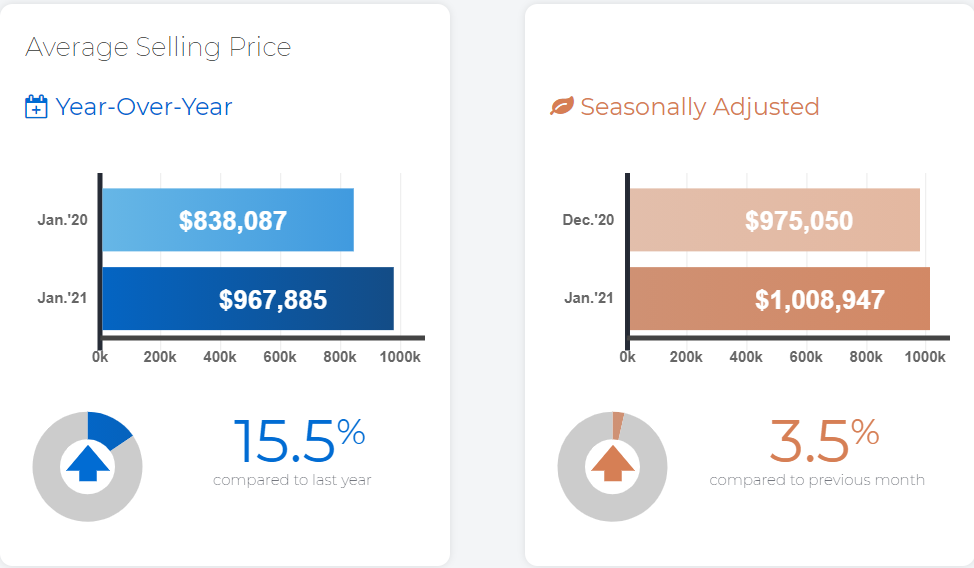This screenshot has height=568, width=974.
Task: Click the blue donut chart segment
Action: pyautogui.click(x=108, y=428)
